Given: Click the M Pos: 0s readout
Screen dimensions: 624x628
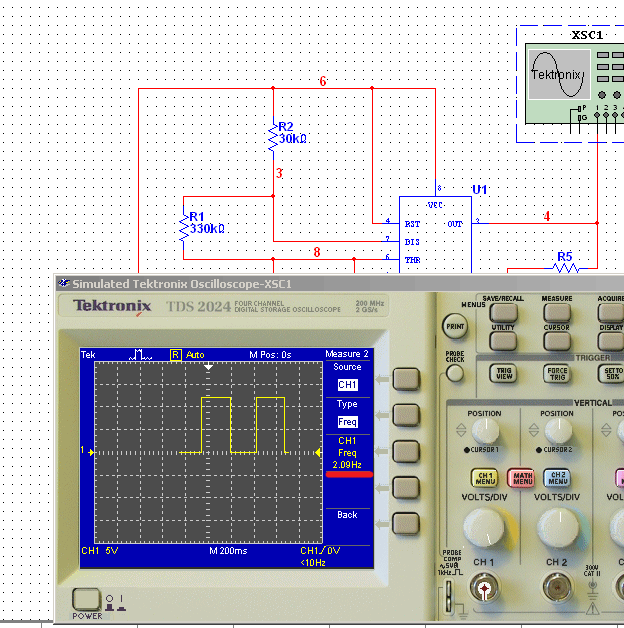Looking at the screenshot, I should (270, 355).
